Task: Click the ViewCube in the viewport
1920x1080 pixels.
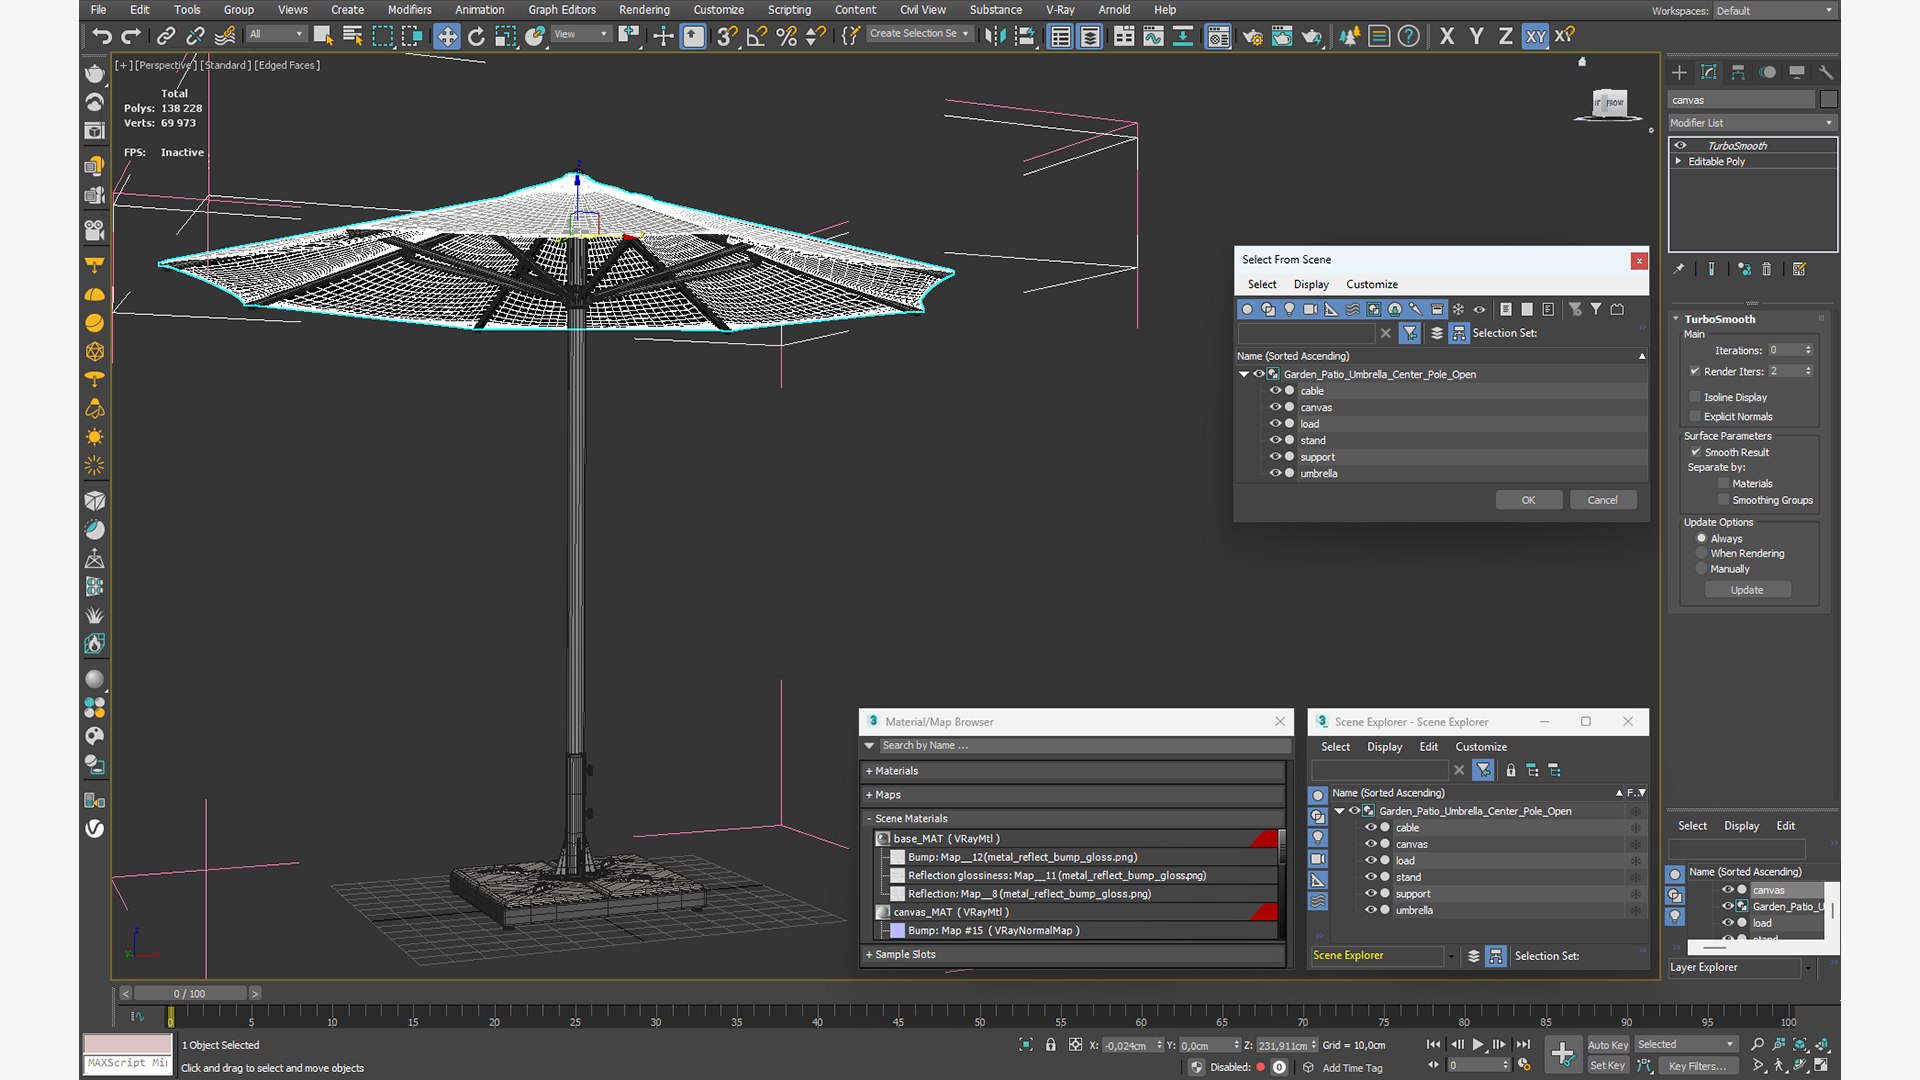Action: [1609, 103]
